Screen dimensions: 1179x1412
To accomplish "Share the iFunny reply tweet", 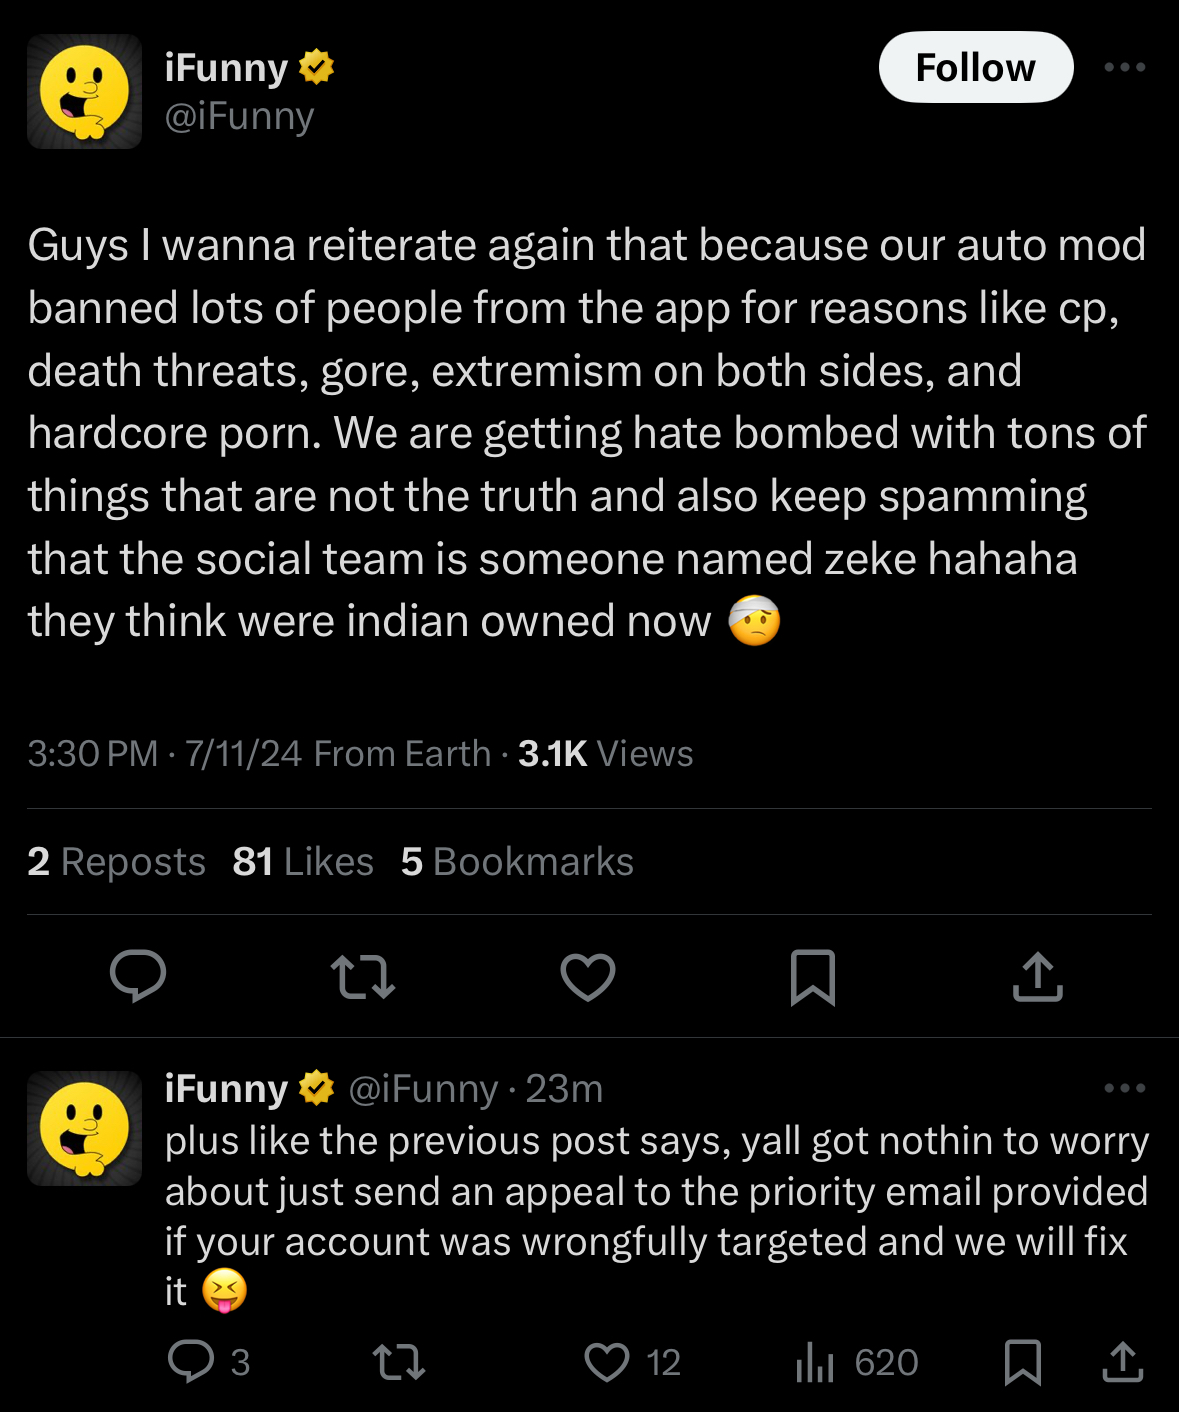I will click(x=1123, y=1362).
